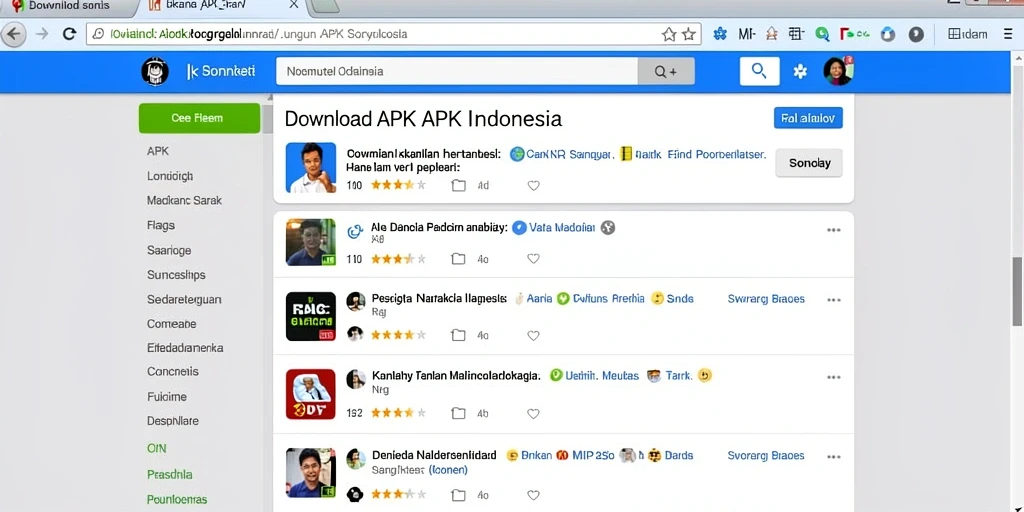
Task: Click the browser forward arrow button
Action: [42, 34]
